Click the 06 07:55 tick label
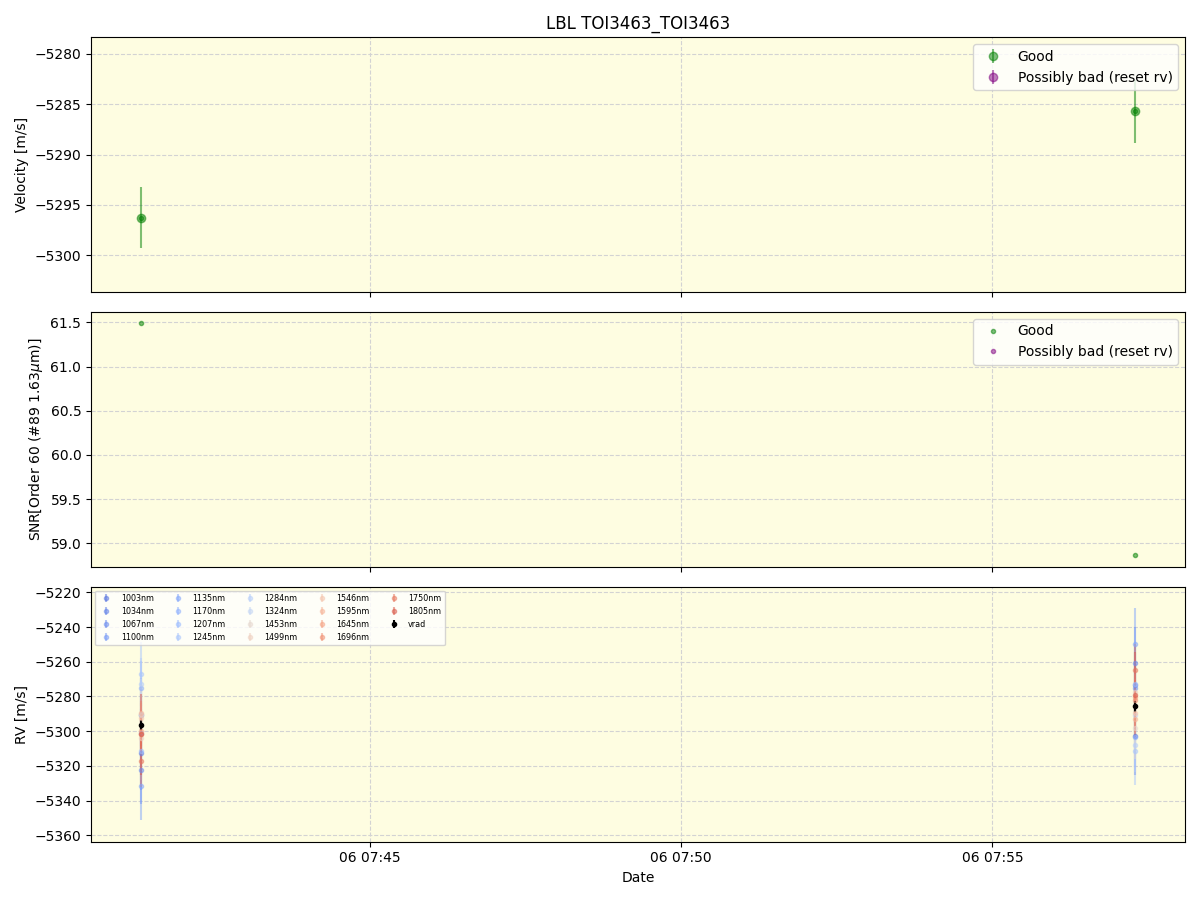 point(992,857)
